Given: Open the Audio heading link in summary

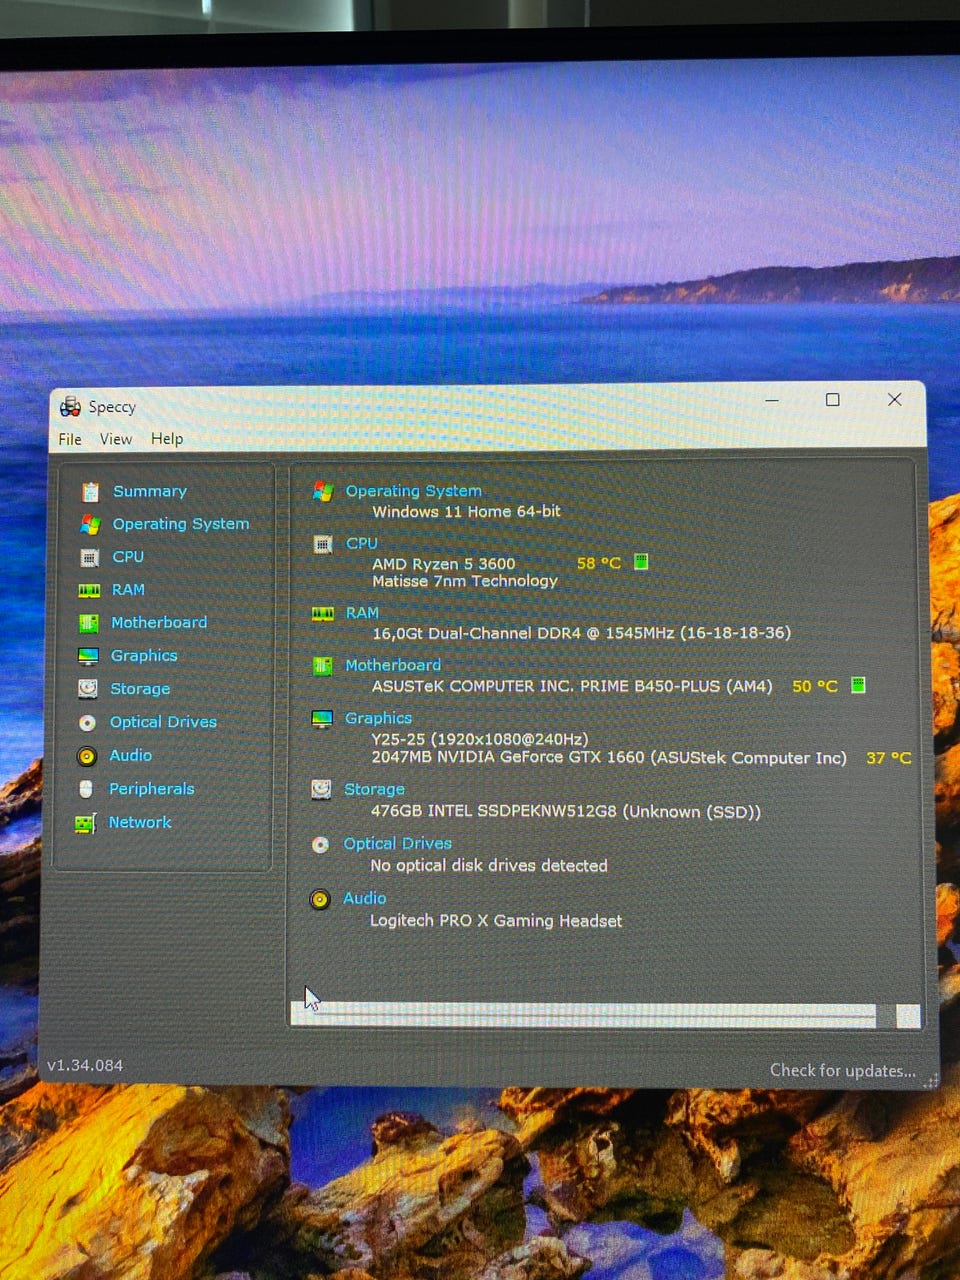Looking at the screenshot, I should click(x=364, y=898).
